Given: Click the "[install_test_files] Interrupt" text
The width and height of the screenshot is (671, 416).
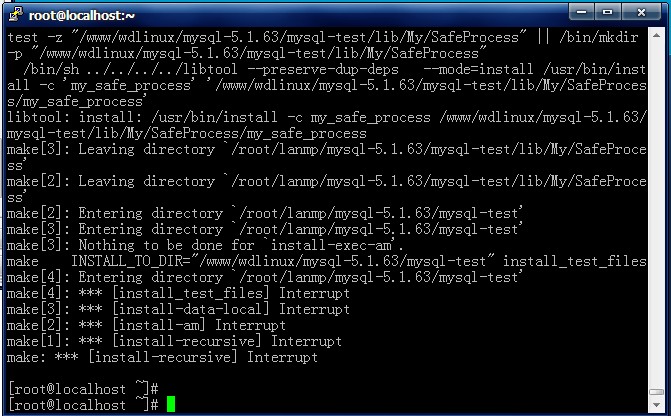Looking at the screenshot, I should pyautogui.click(x=231, y=293).
